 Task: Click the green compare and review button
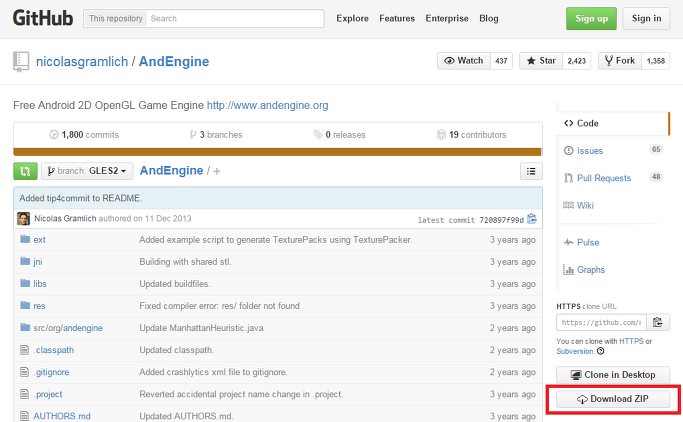tap(25, 171)
